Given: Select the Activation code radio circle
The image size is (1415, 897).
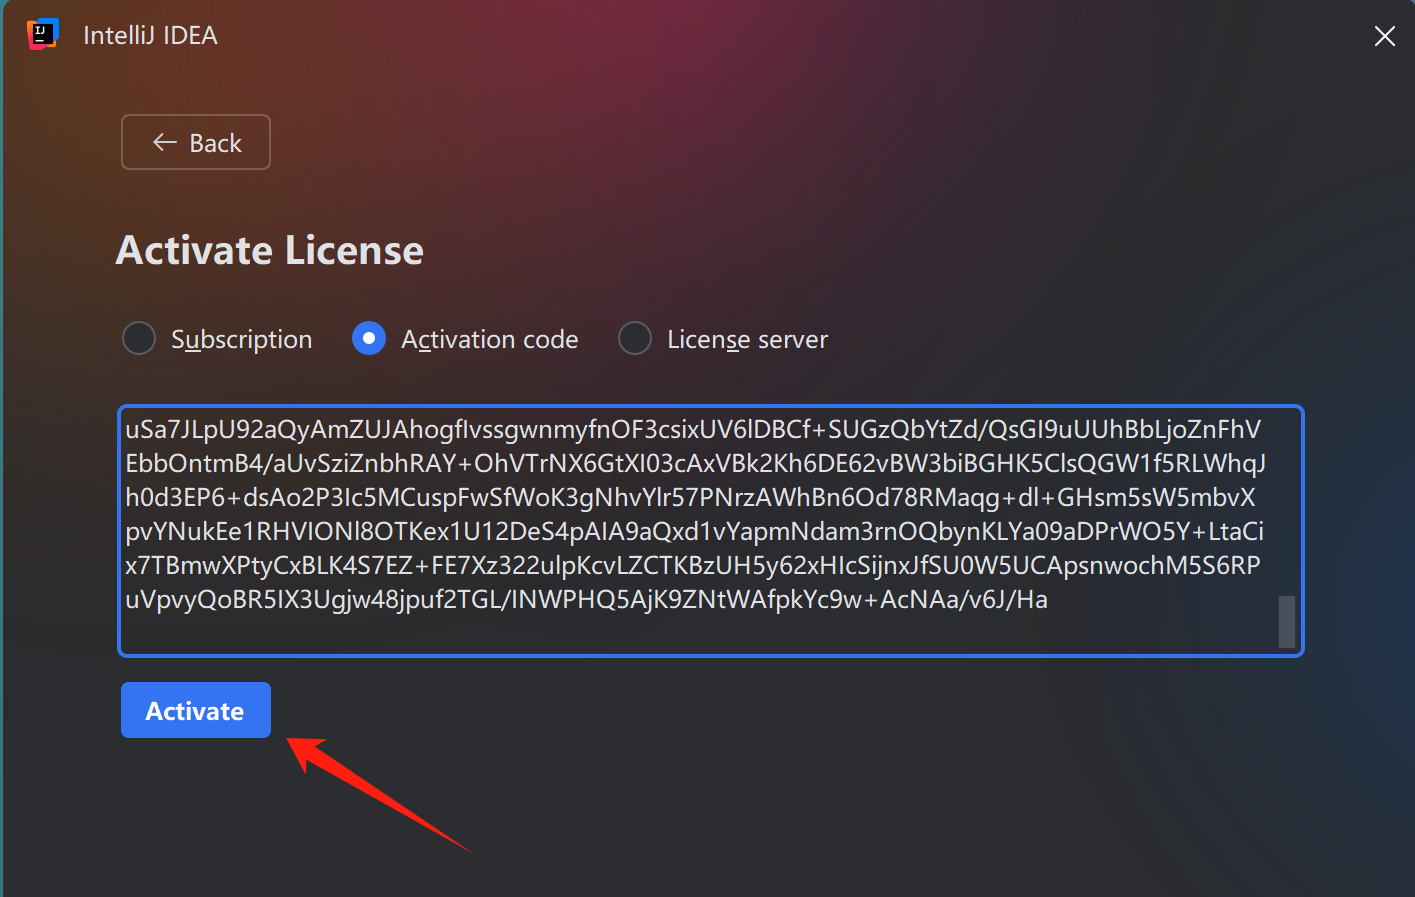Looking at the screenshot, I should [x=369, y=338].
